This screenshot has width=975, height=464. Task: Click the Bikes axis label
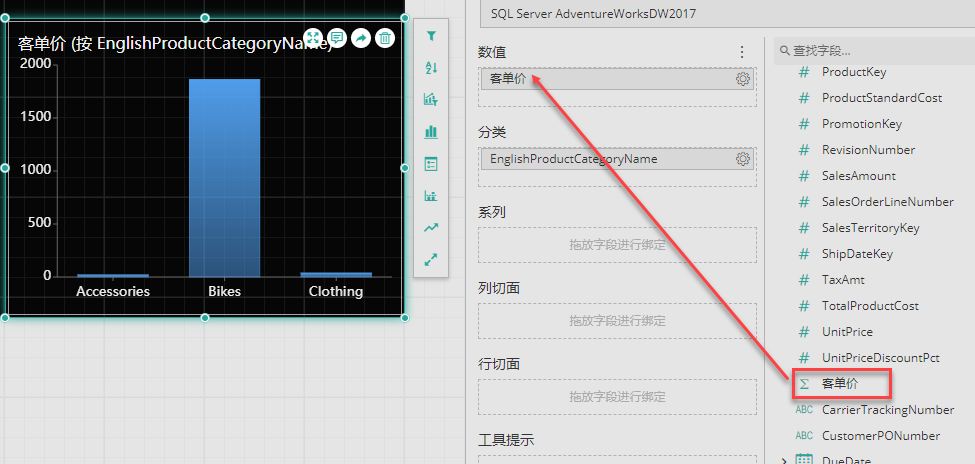tap(224, 291)
